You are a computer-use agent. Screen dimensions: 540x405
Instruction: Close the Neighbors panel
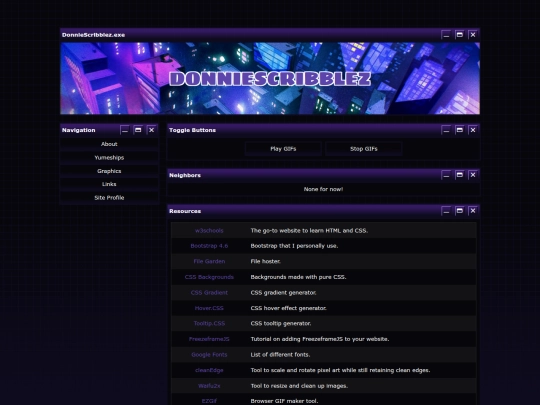[473, 175]
